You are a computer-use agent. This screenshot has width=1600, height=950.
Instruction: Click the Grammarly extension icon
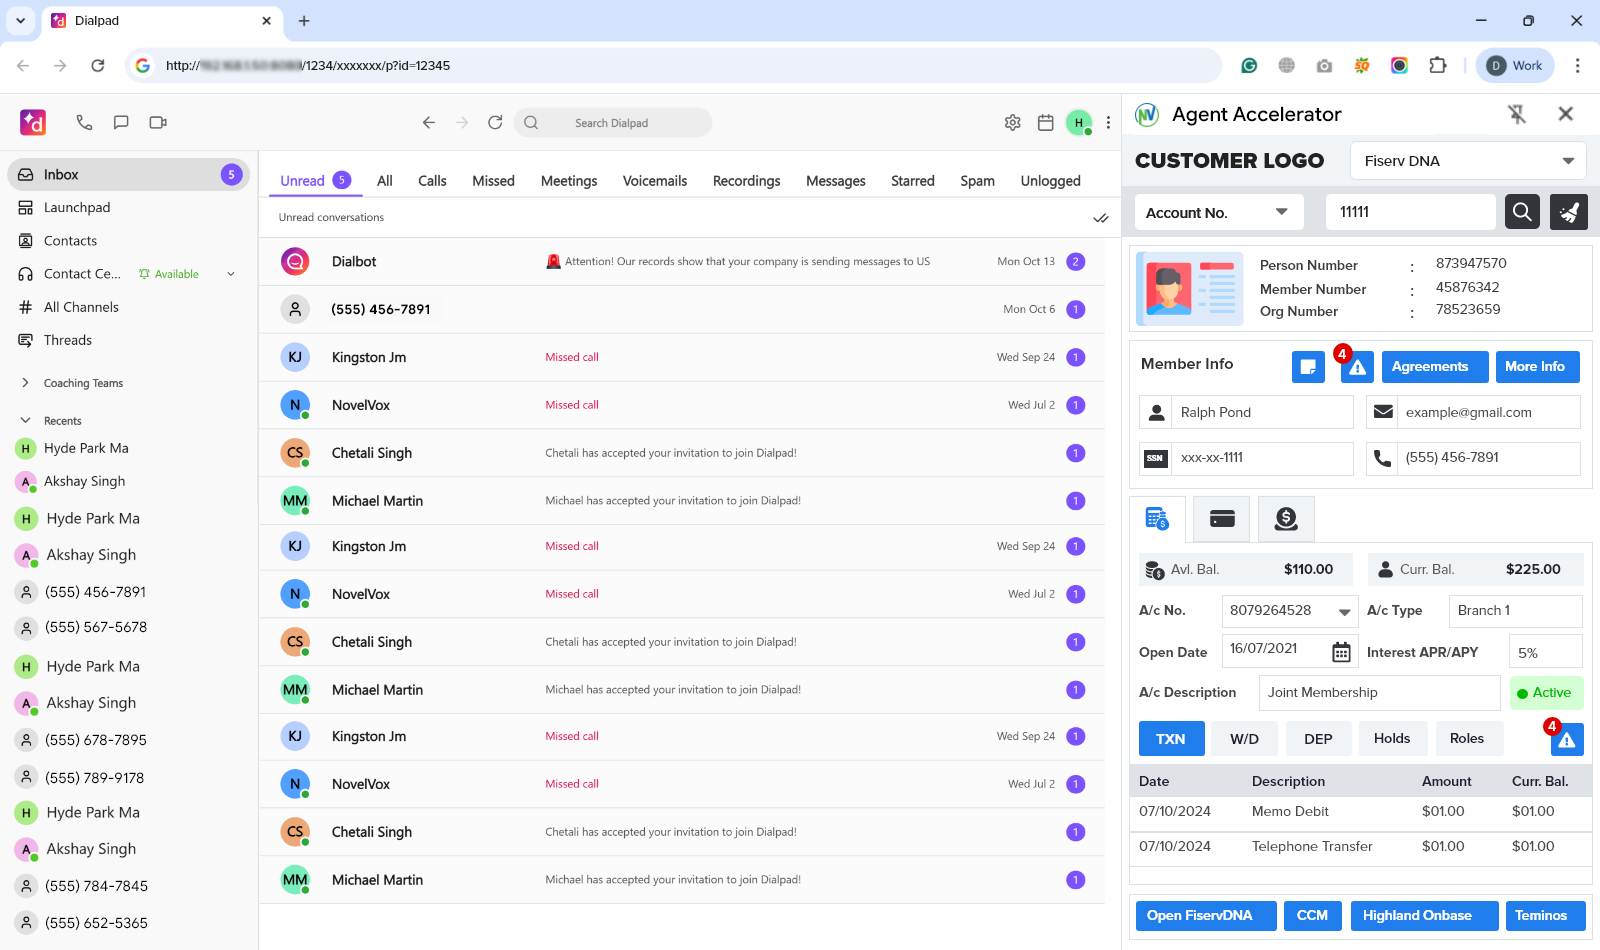click(1249, 66)
